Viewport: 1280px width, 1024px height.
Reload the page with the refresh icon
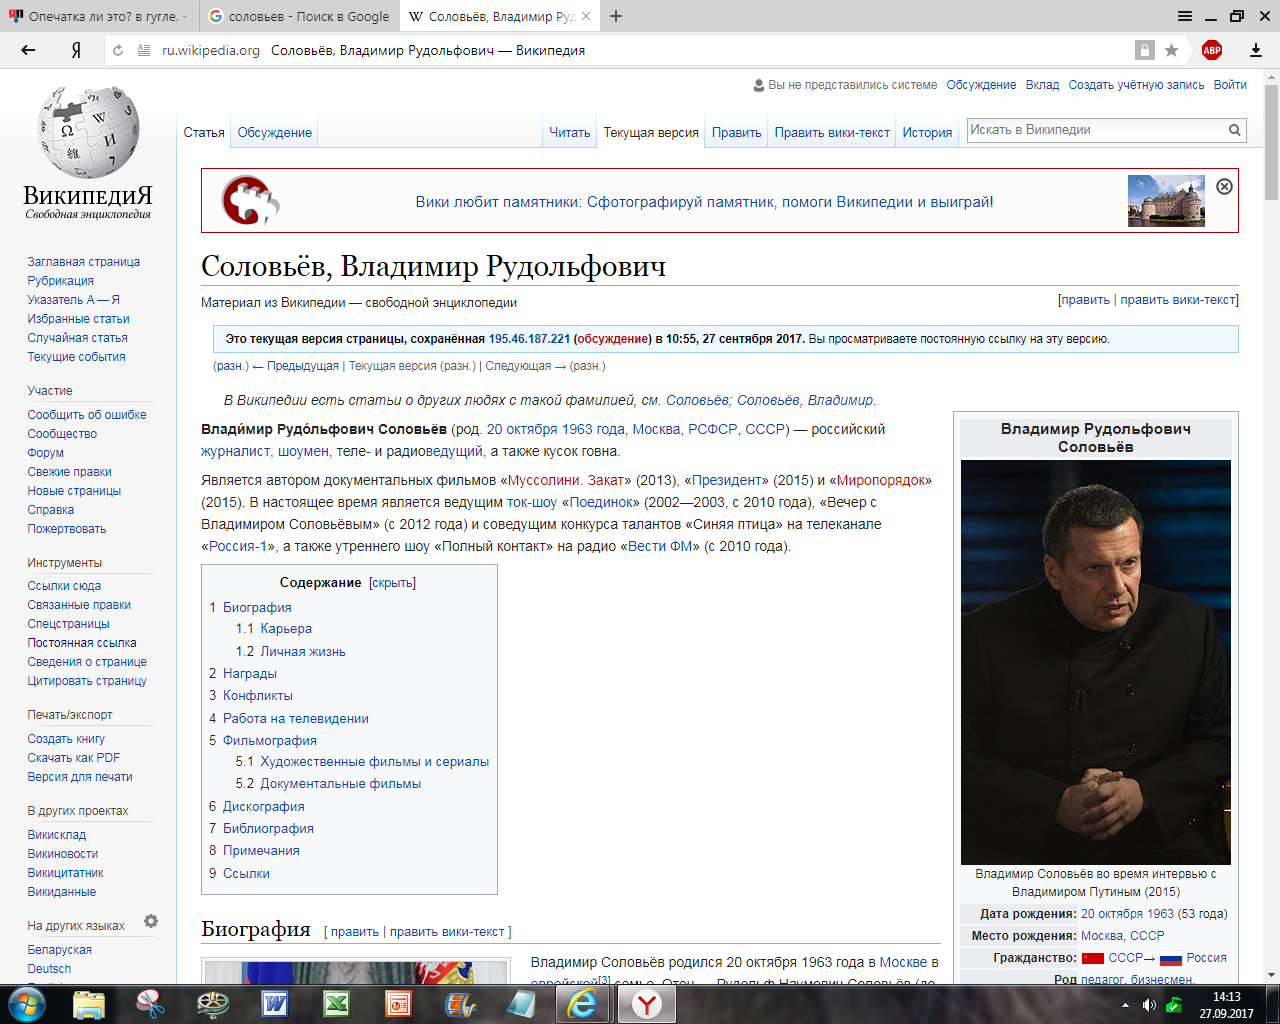coord(118,50)
